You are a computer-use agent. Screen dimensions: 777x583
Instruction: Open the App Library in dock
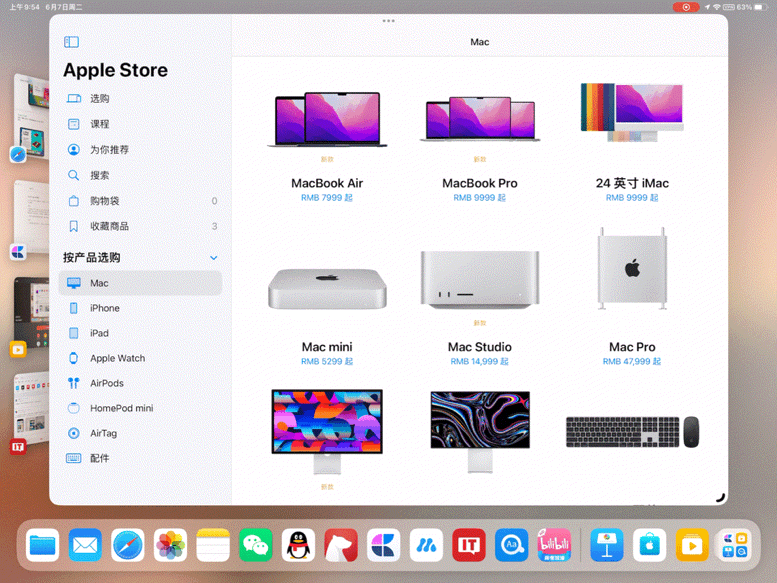735,545
